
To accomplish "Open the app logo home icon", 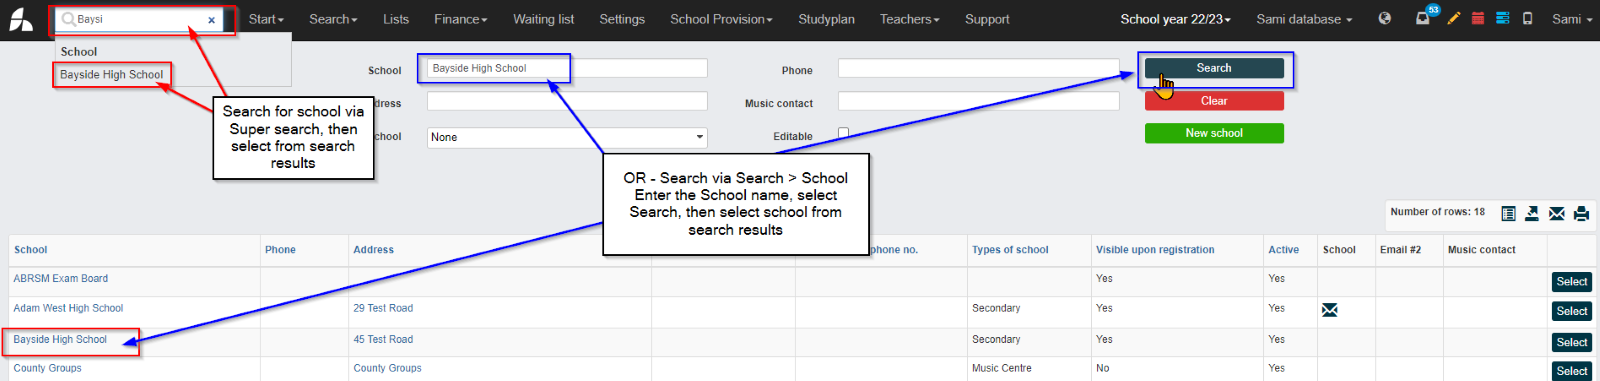I will [21, 19].
